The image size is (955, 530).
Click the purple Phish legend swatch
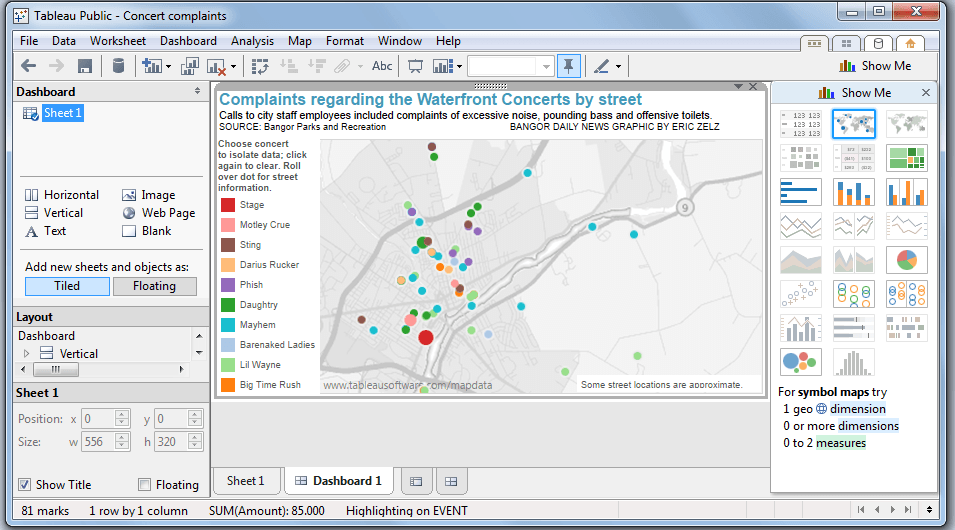pyautogui.click(x=228, y=284)
